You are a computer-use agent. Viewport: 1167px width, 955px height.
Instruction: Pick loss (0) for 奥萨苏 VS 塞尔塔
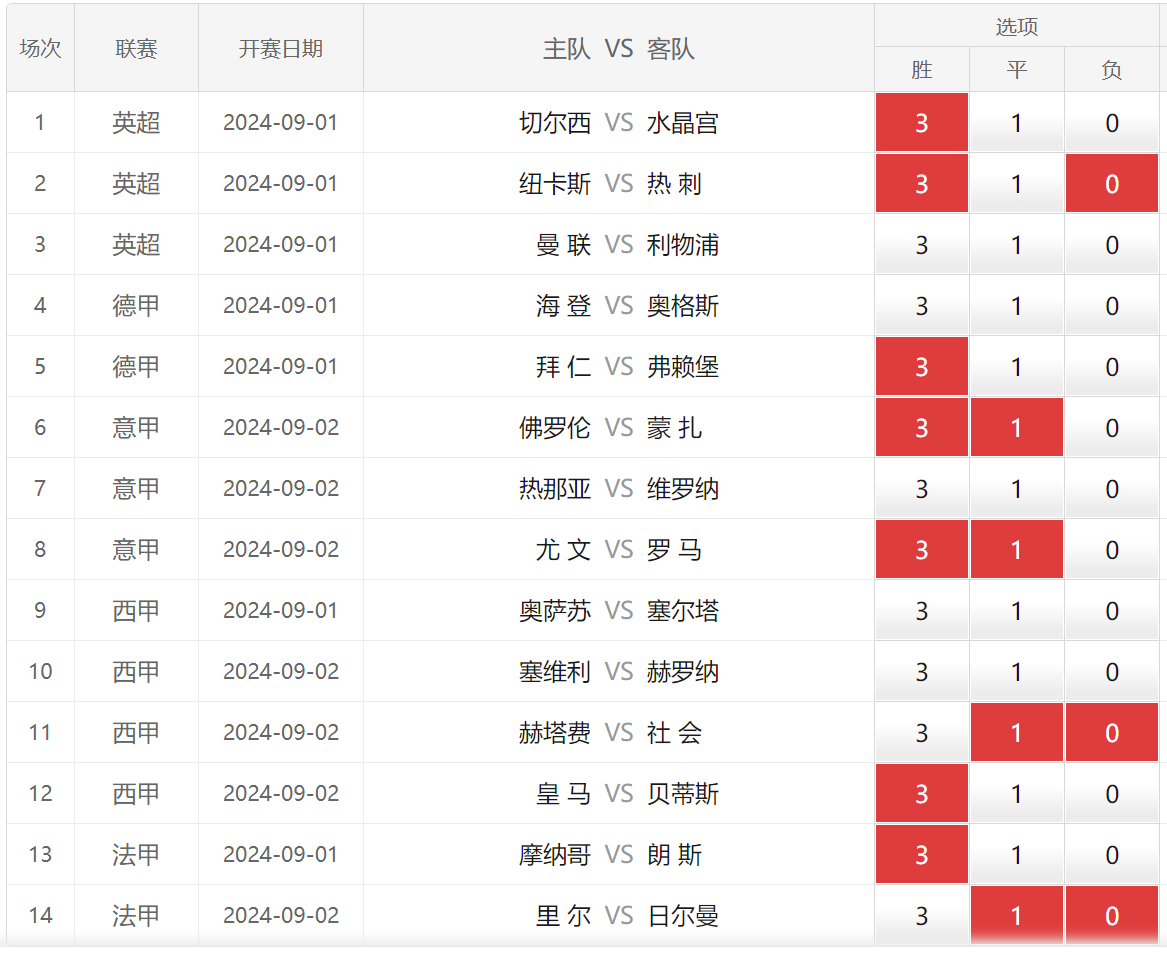1112,610
